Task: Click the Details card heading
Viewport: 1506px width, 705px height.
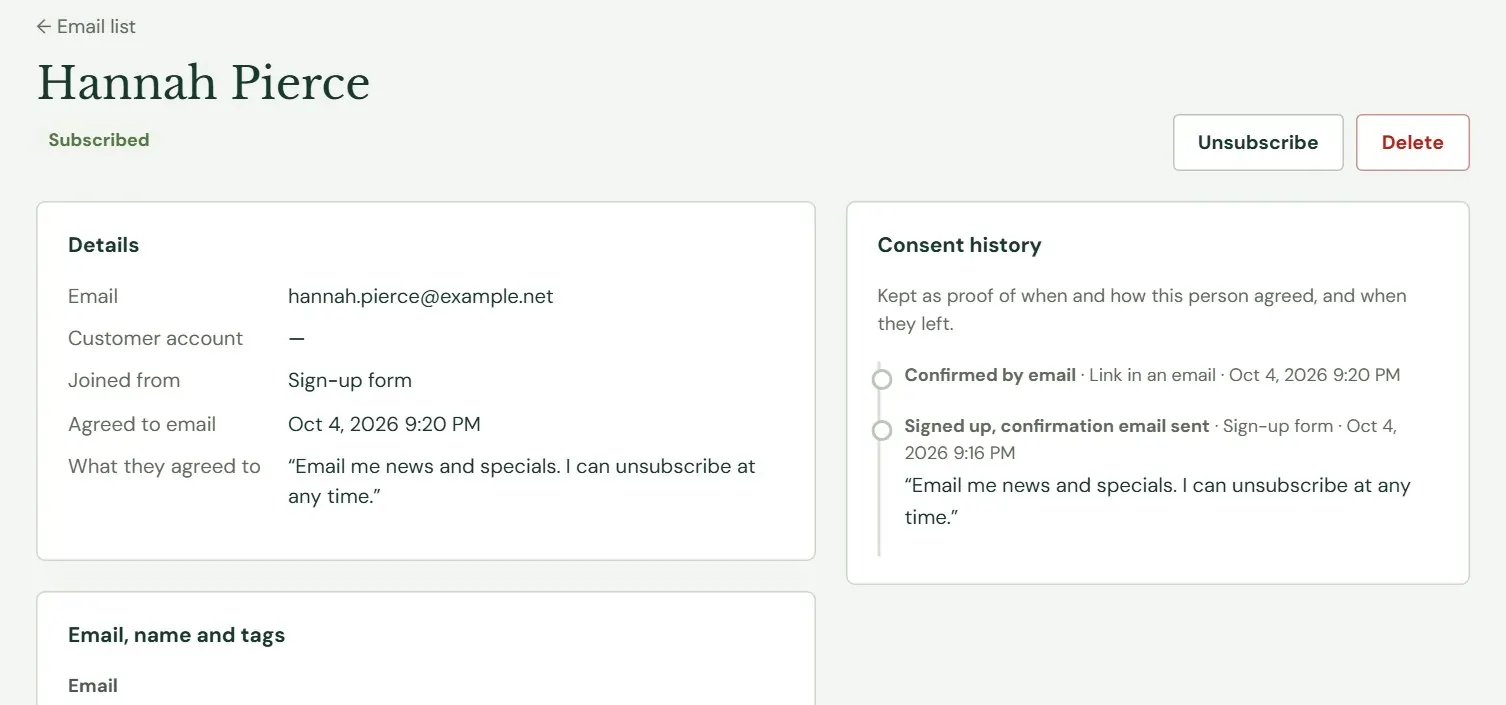Action: point(103,245)
